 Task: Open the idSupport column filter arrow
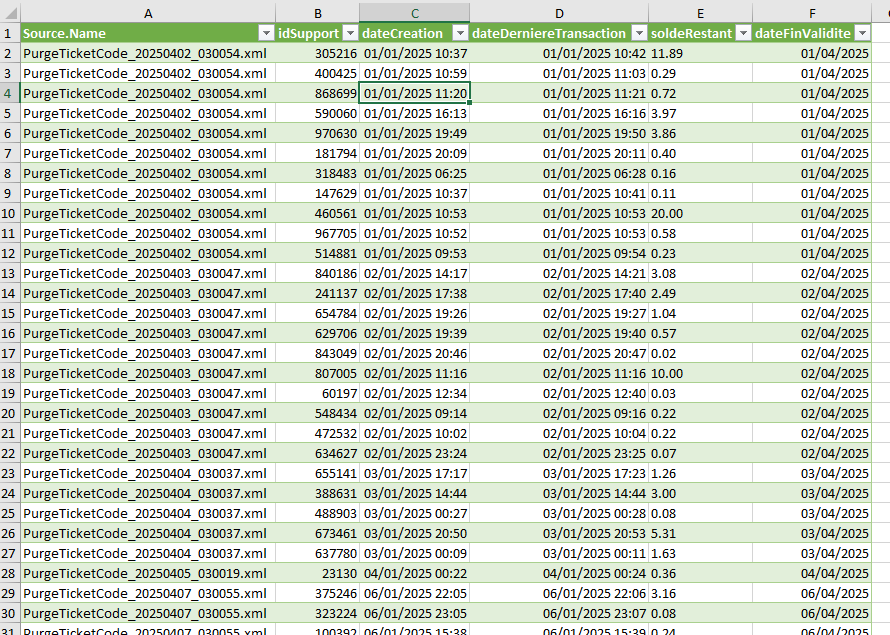tap(349, 33)
